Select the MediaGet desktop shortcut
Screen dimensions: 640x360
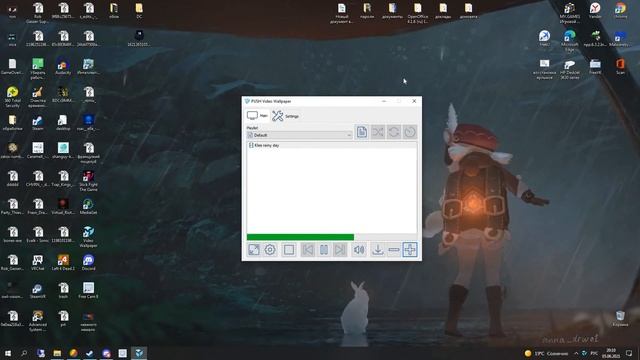pos(88,207)
